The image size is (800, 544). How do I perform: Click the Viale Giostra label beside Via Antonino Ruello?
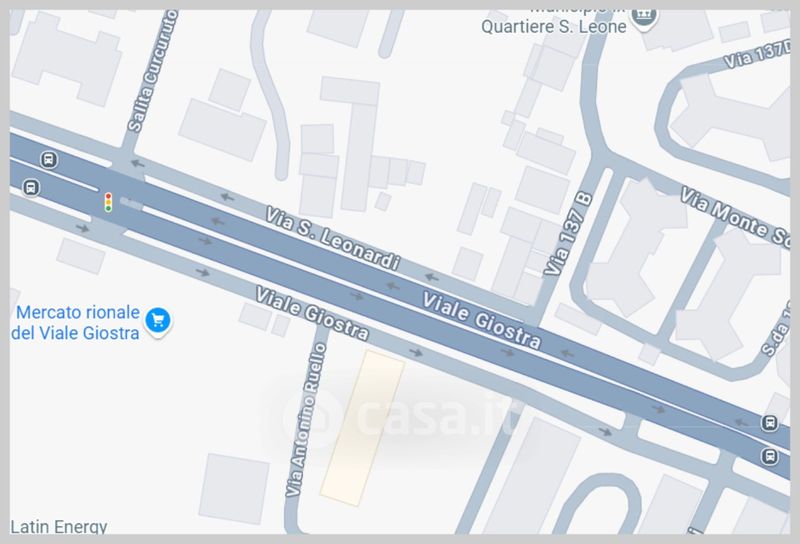point(312,313)
